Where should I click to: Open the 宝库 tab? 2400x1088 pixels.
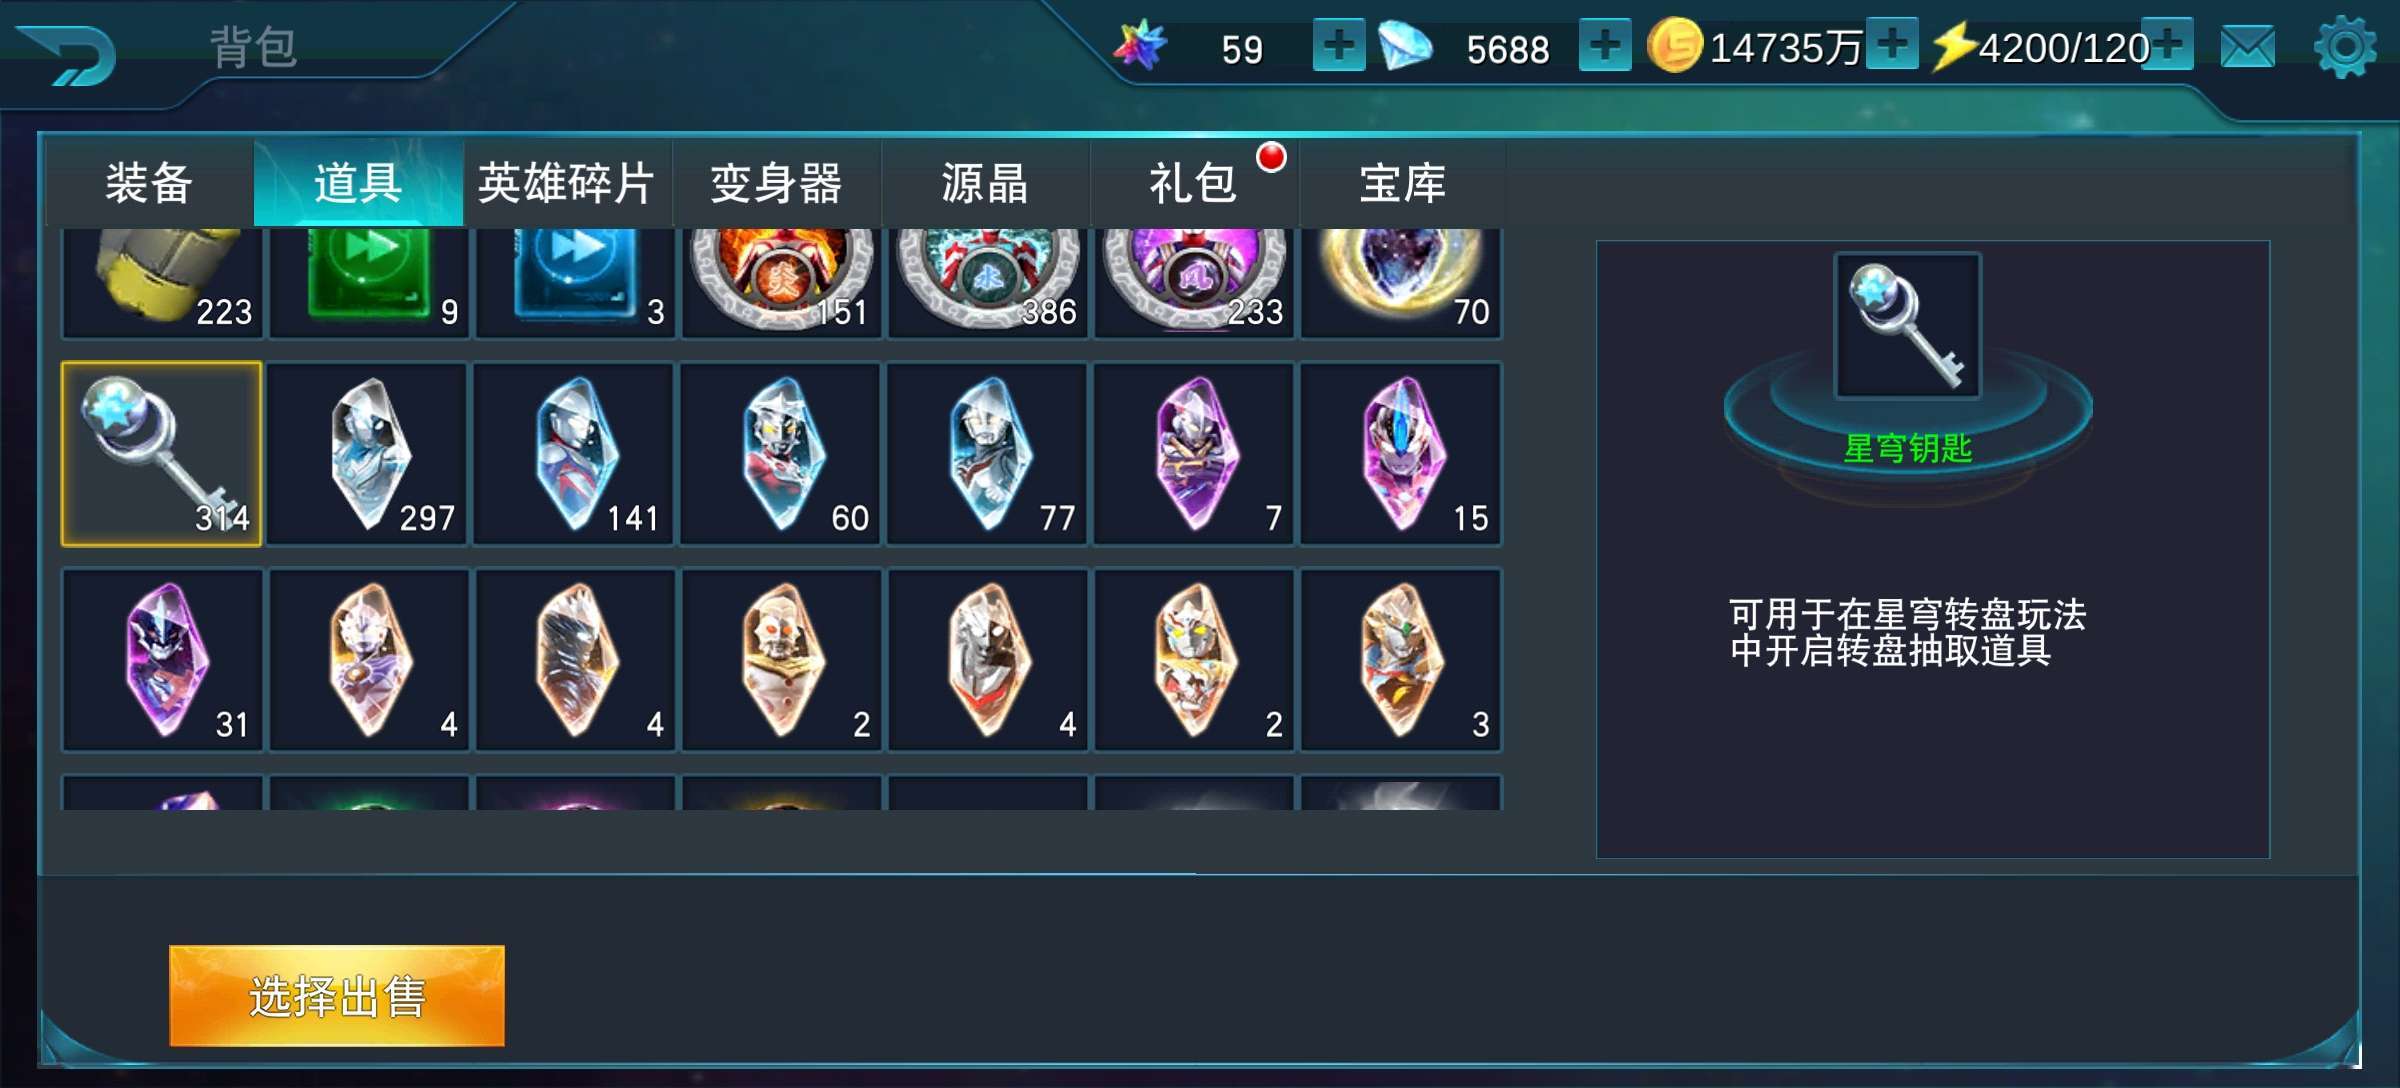point(1403,183)
